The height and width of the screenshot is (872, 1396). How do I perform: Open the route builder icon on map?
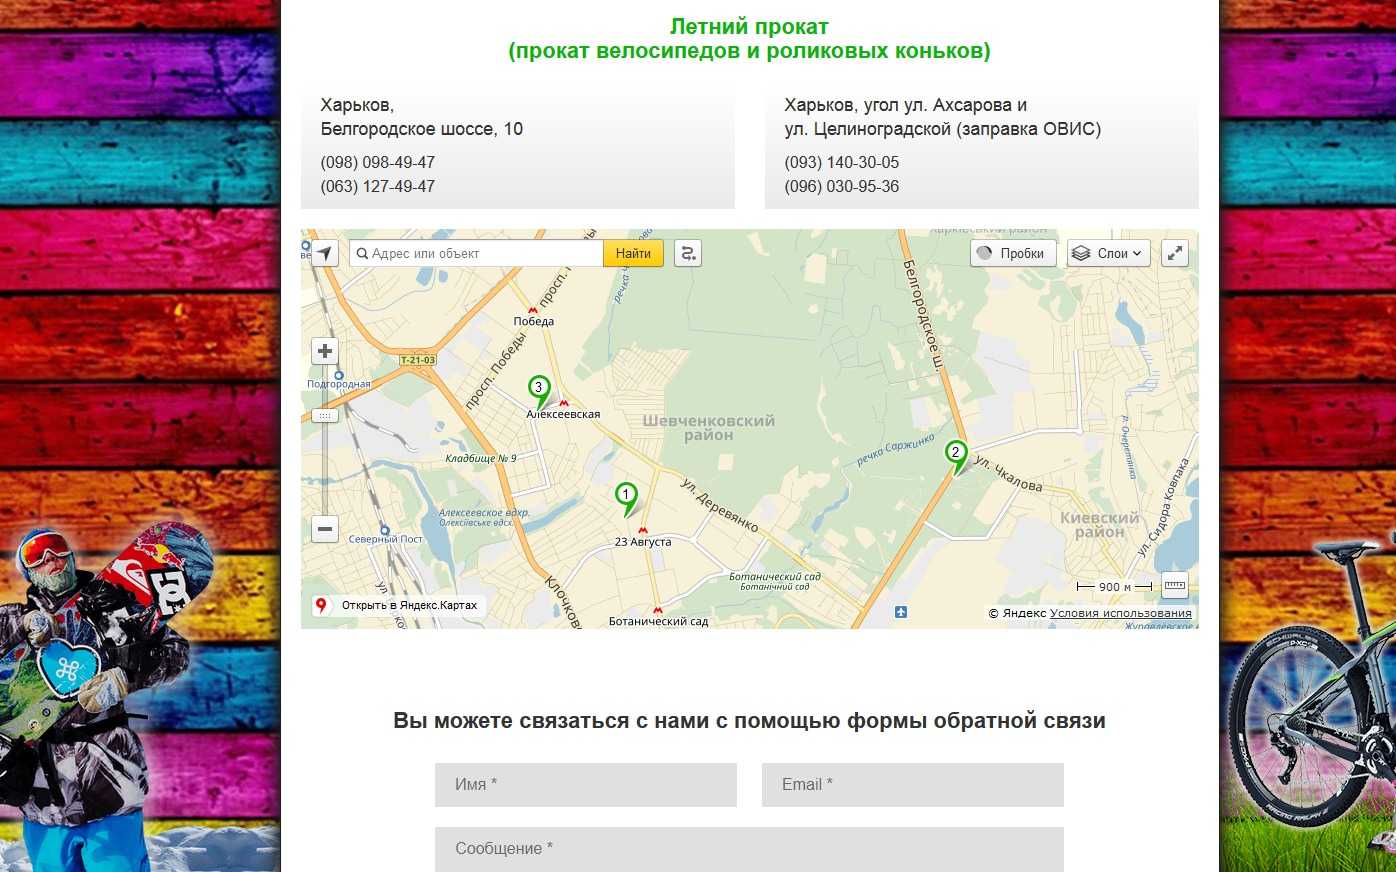[x=688, y=254]
